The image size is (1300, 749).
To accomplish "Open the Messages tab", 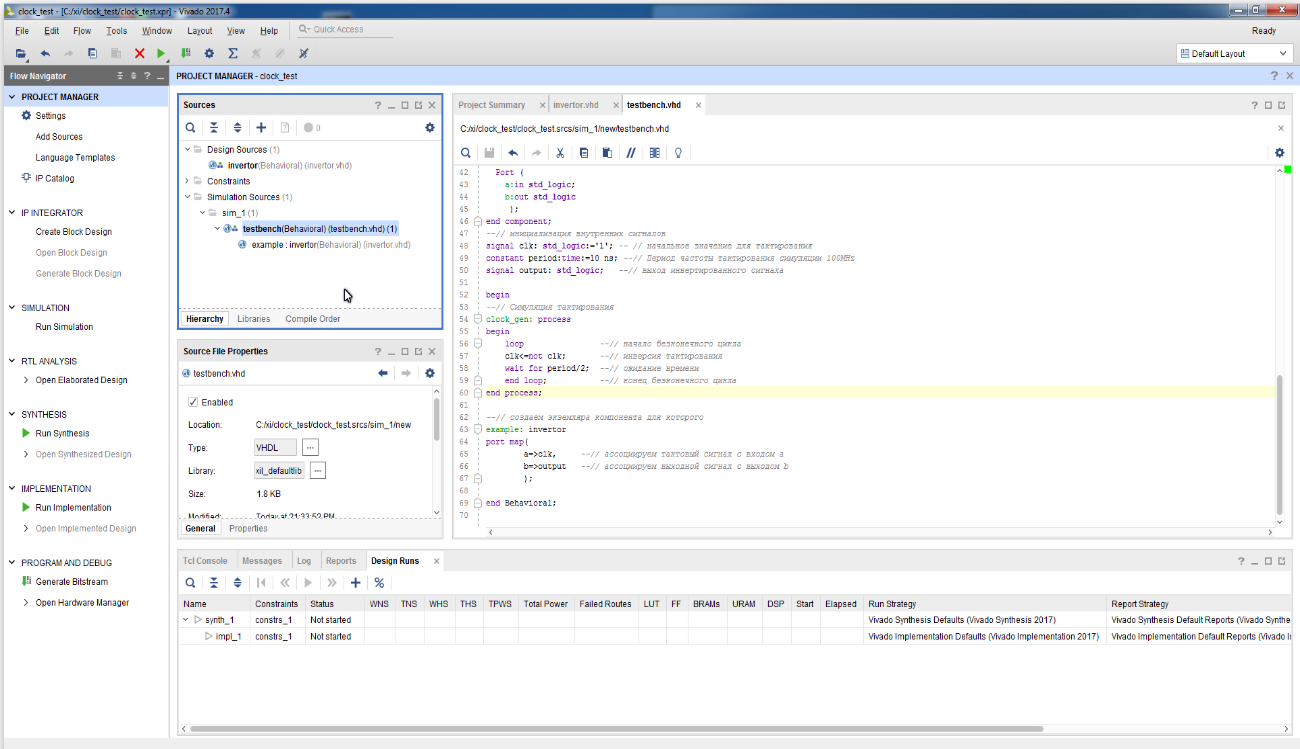I will (x=262, y=561).
